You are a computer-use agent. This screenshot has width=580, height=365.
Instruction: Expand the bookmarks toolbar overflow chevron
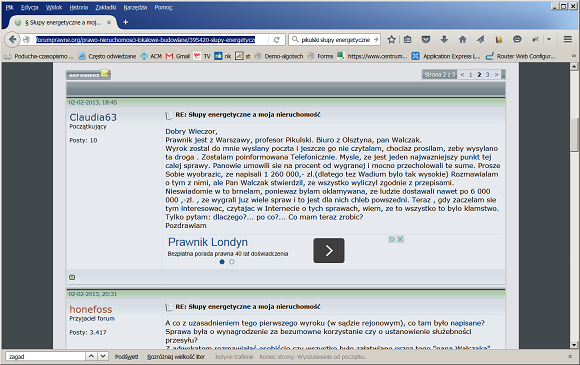[x=574, y=56]
